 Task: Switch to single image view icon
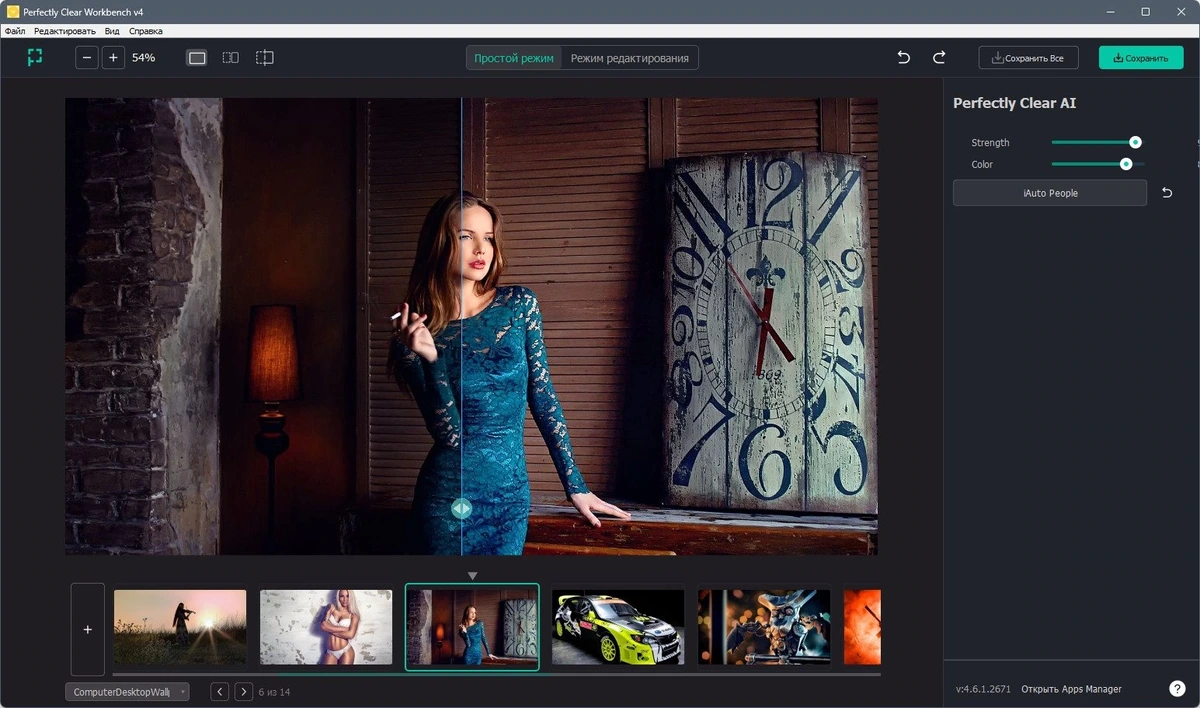(x=197, y=58)
